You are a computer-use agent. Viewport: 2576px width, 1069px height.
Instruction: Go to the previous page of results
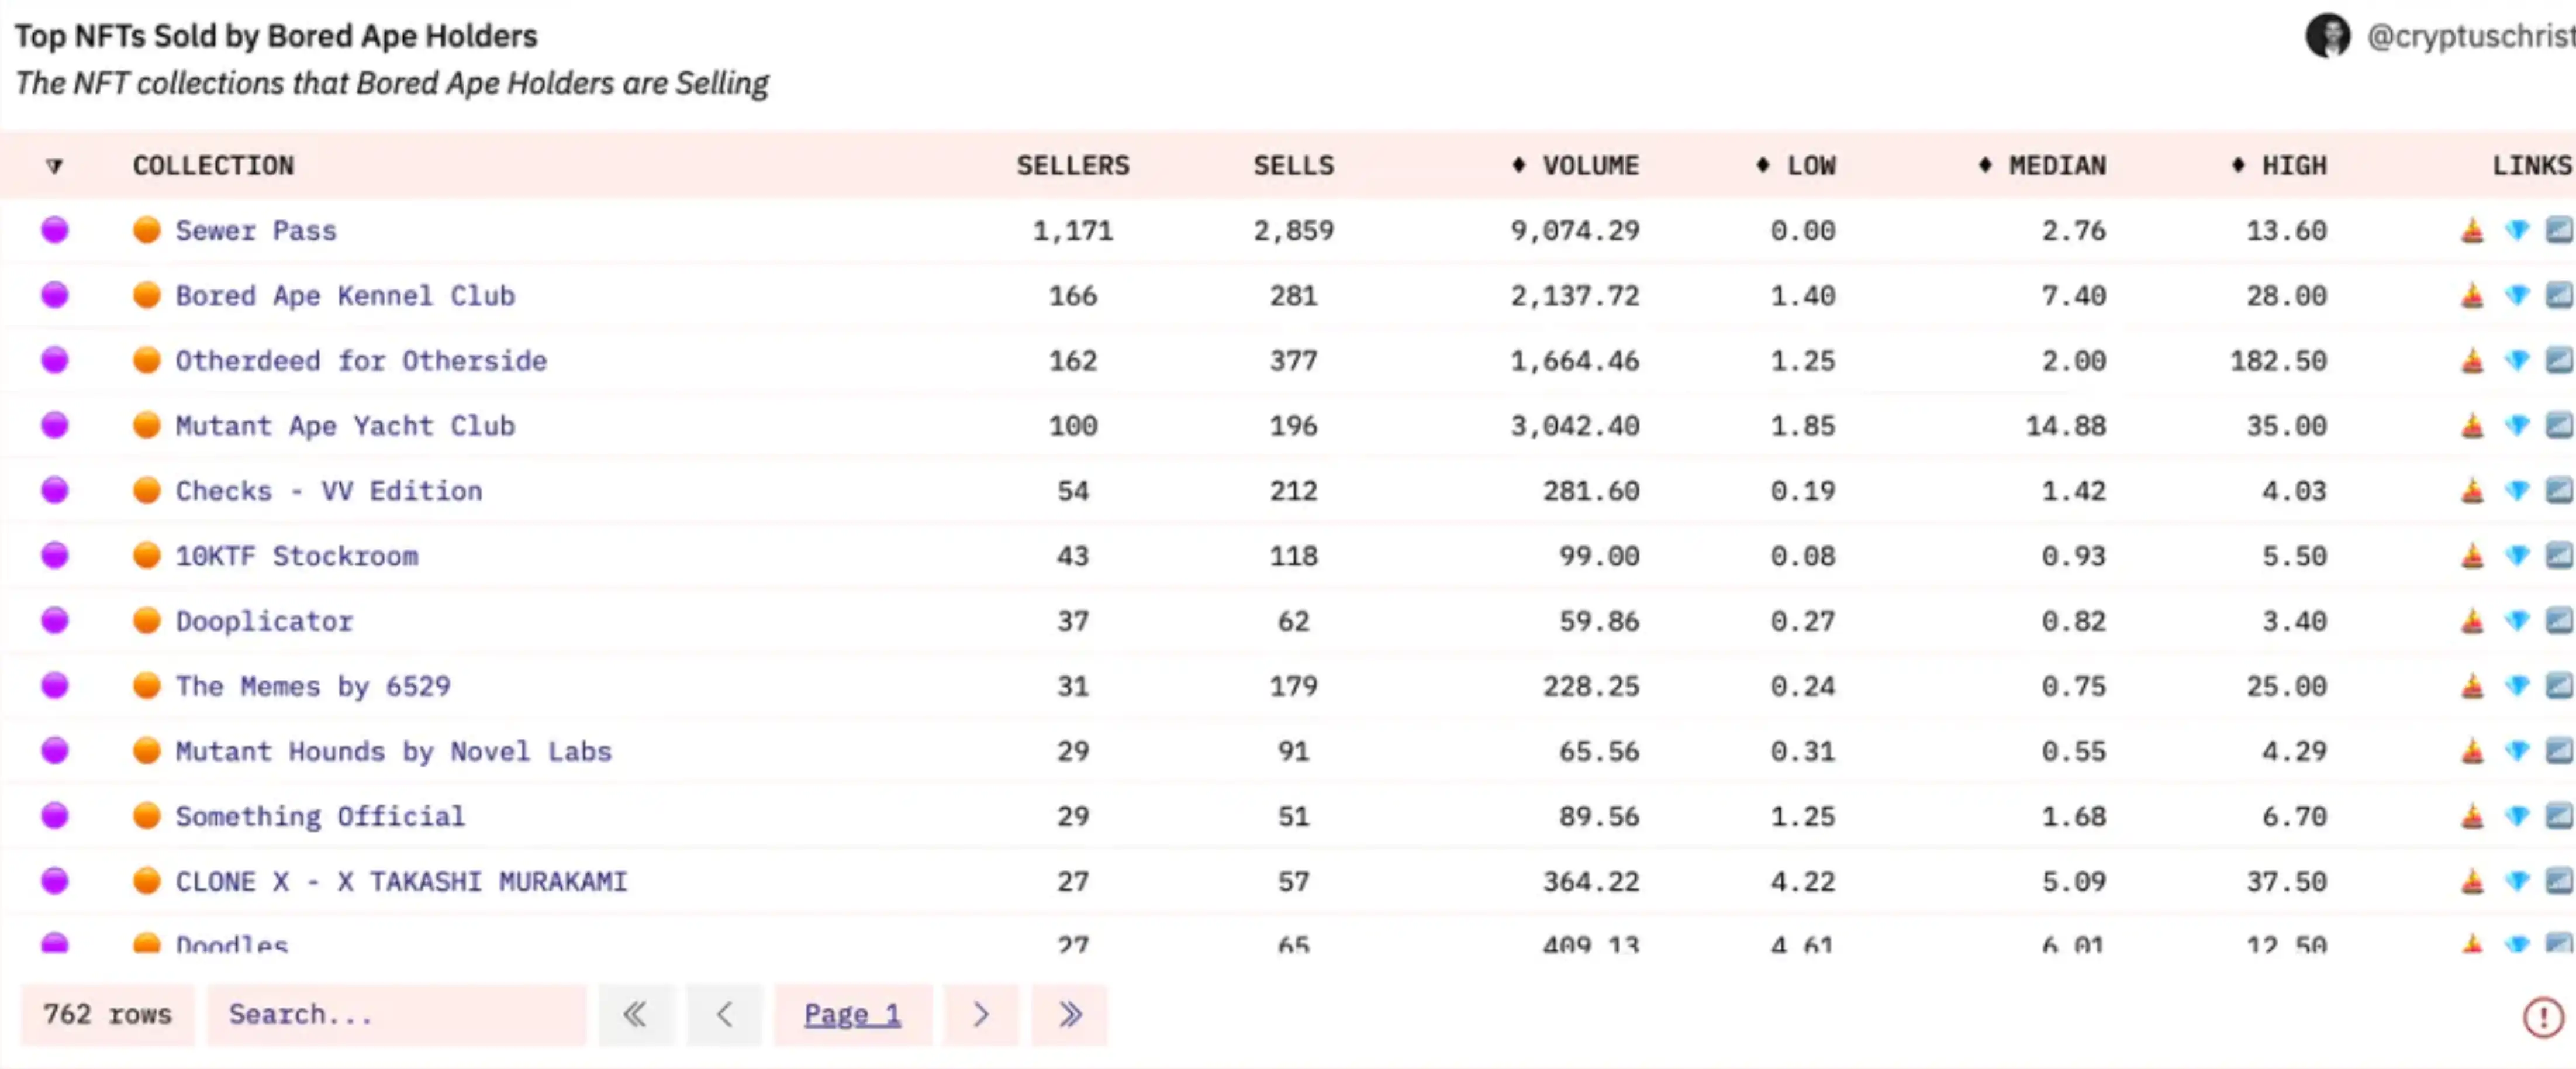pos(724,1015)
